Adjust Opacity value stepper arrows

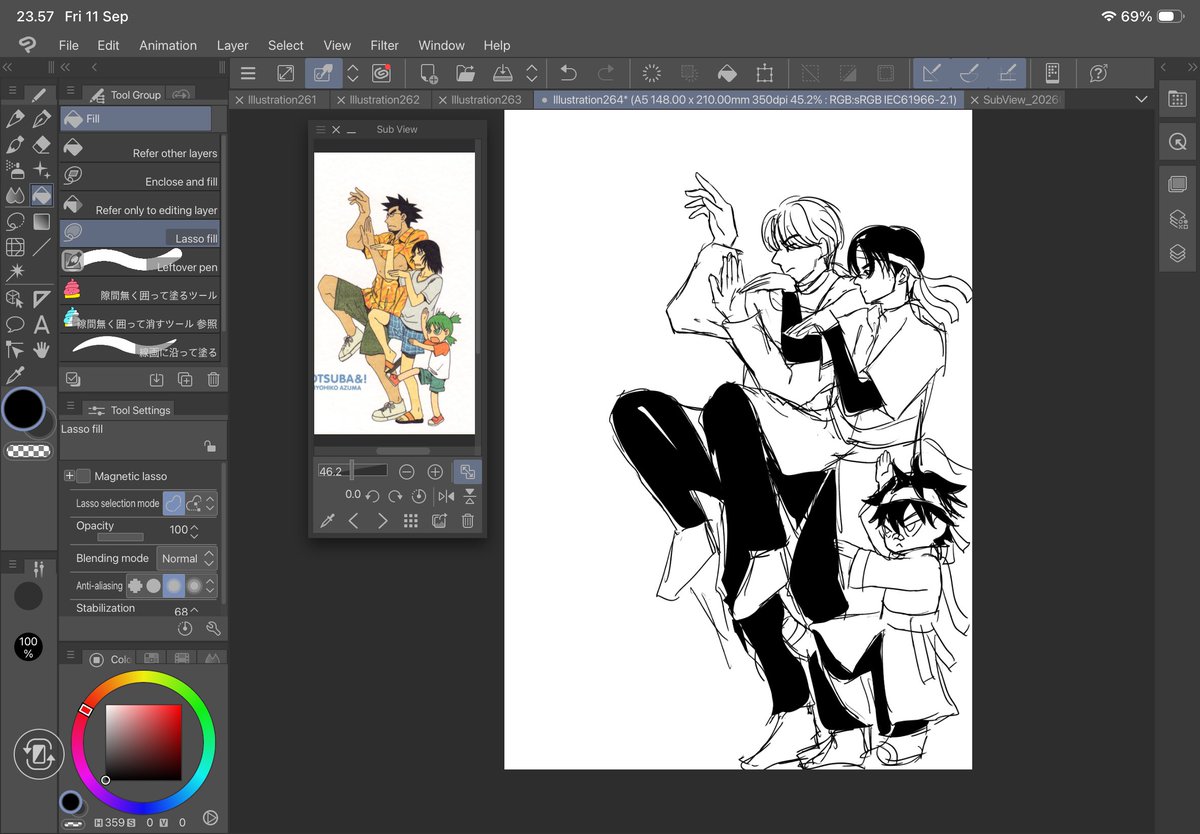click(194, 531)
